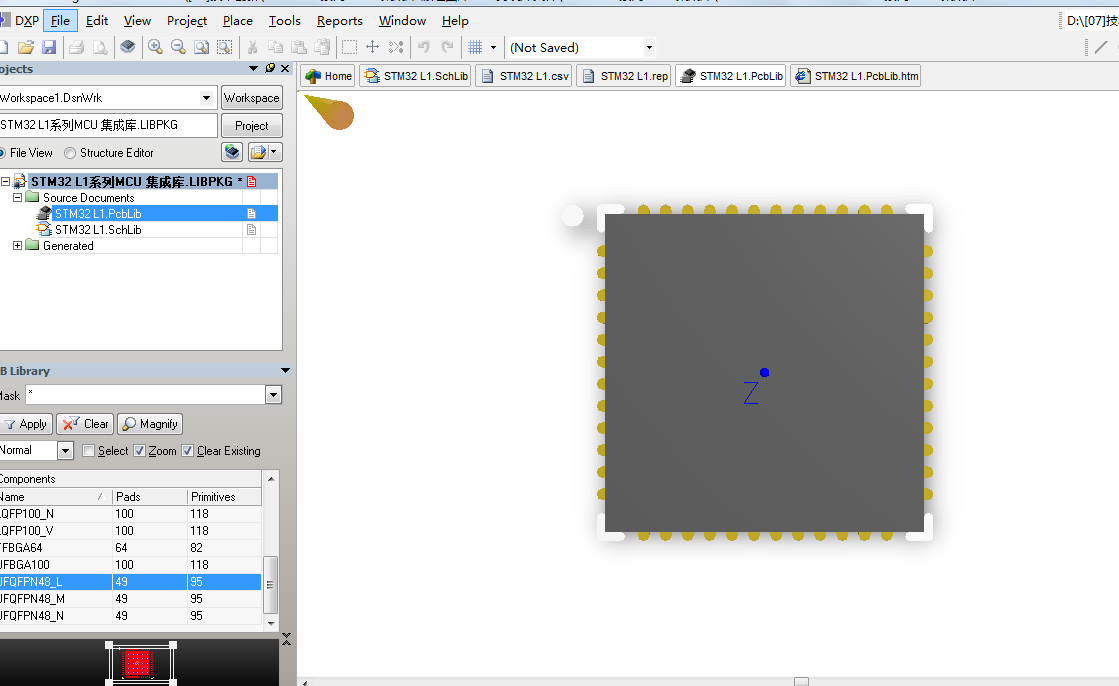
Task: Open the Normal mode dropdown
Action: (x=66, y=450)
